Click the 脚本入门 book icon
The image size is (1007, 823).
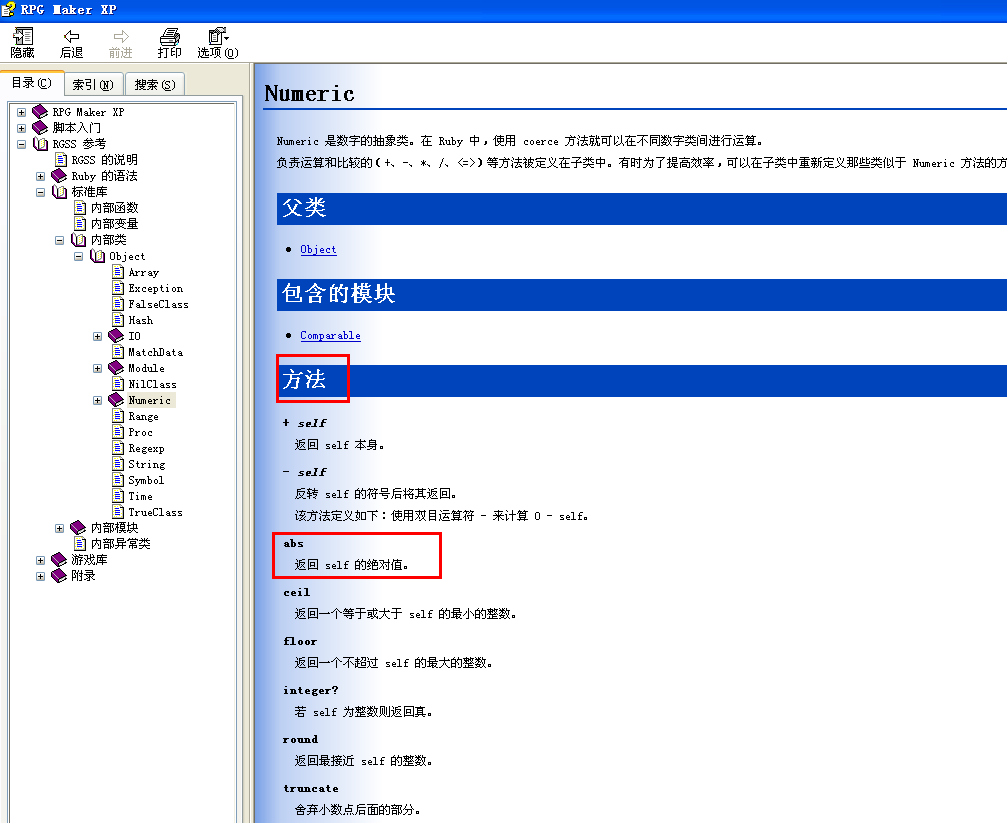(40, 127)
